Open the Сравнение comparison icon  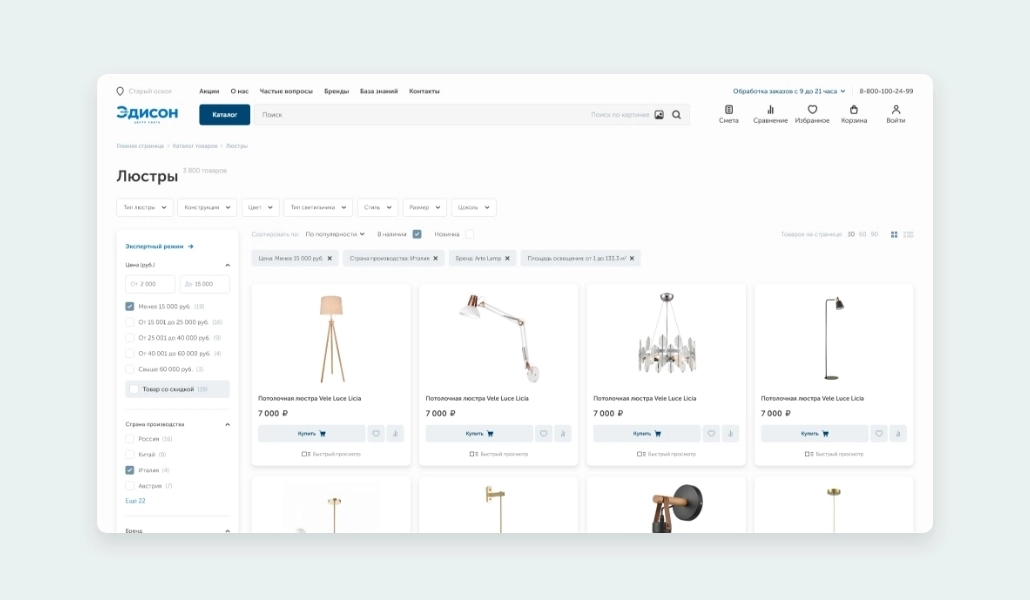(x=770, y=110)
